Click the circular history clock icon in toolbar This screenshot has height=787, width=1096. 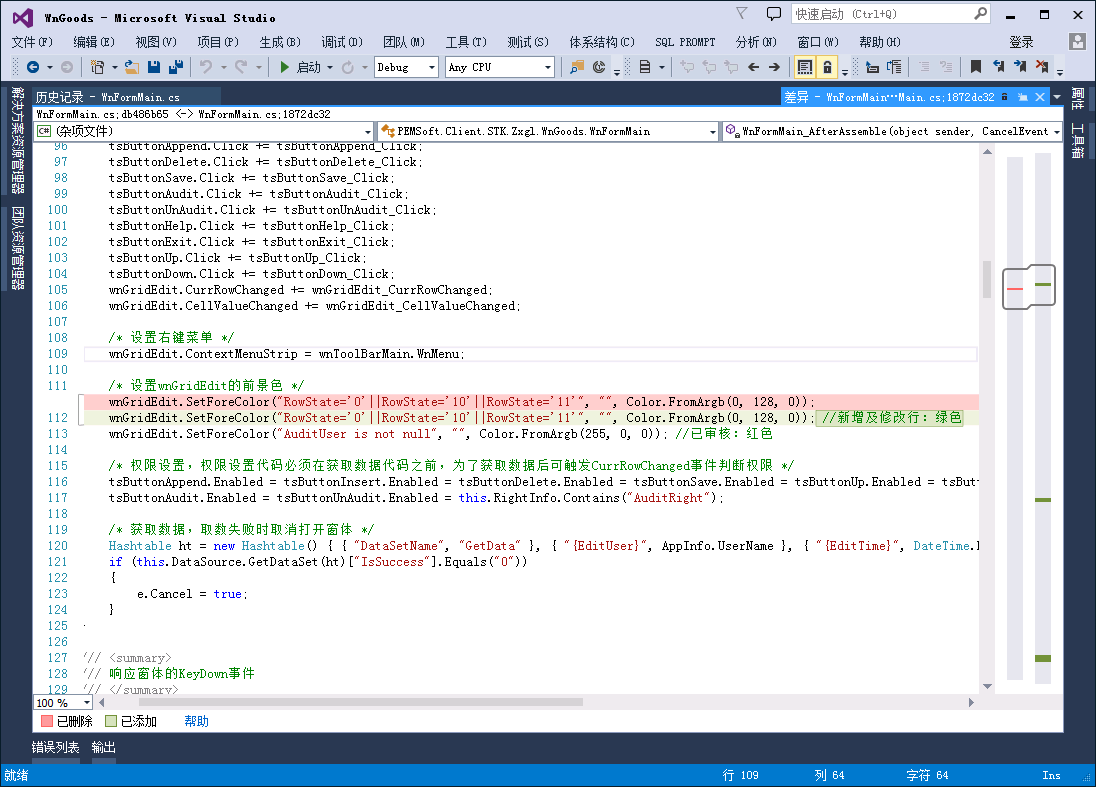[x=599, y=67]
